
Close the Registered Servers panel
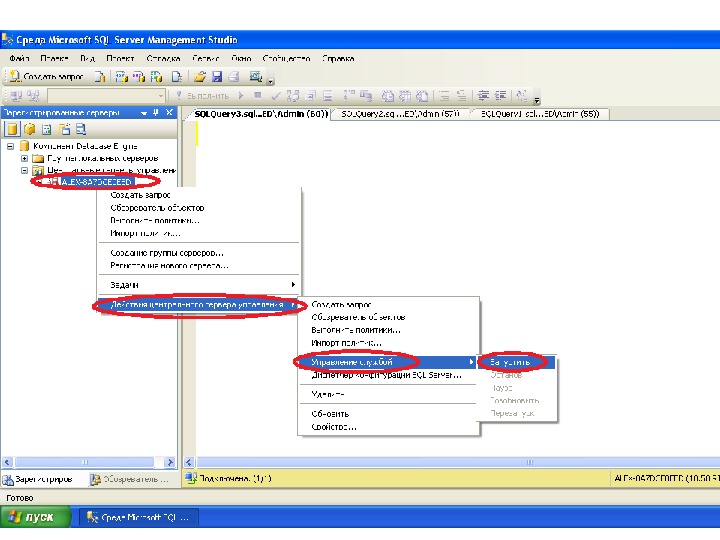pos(169,112)
